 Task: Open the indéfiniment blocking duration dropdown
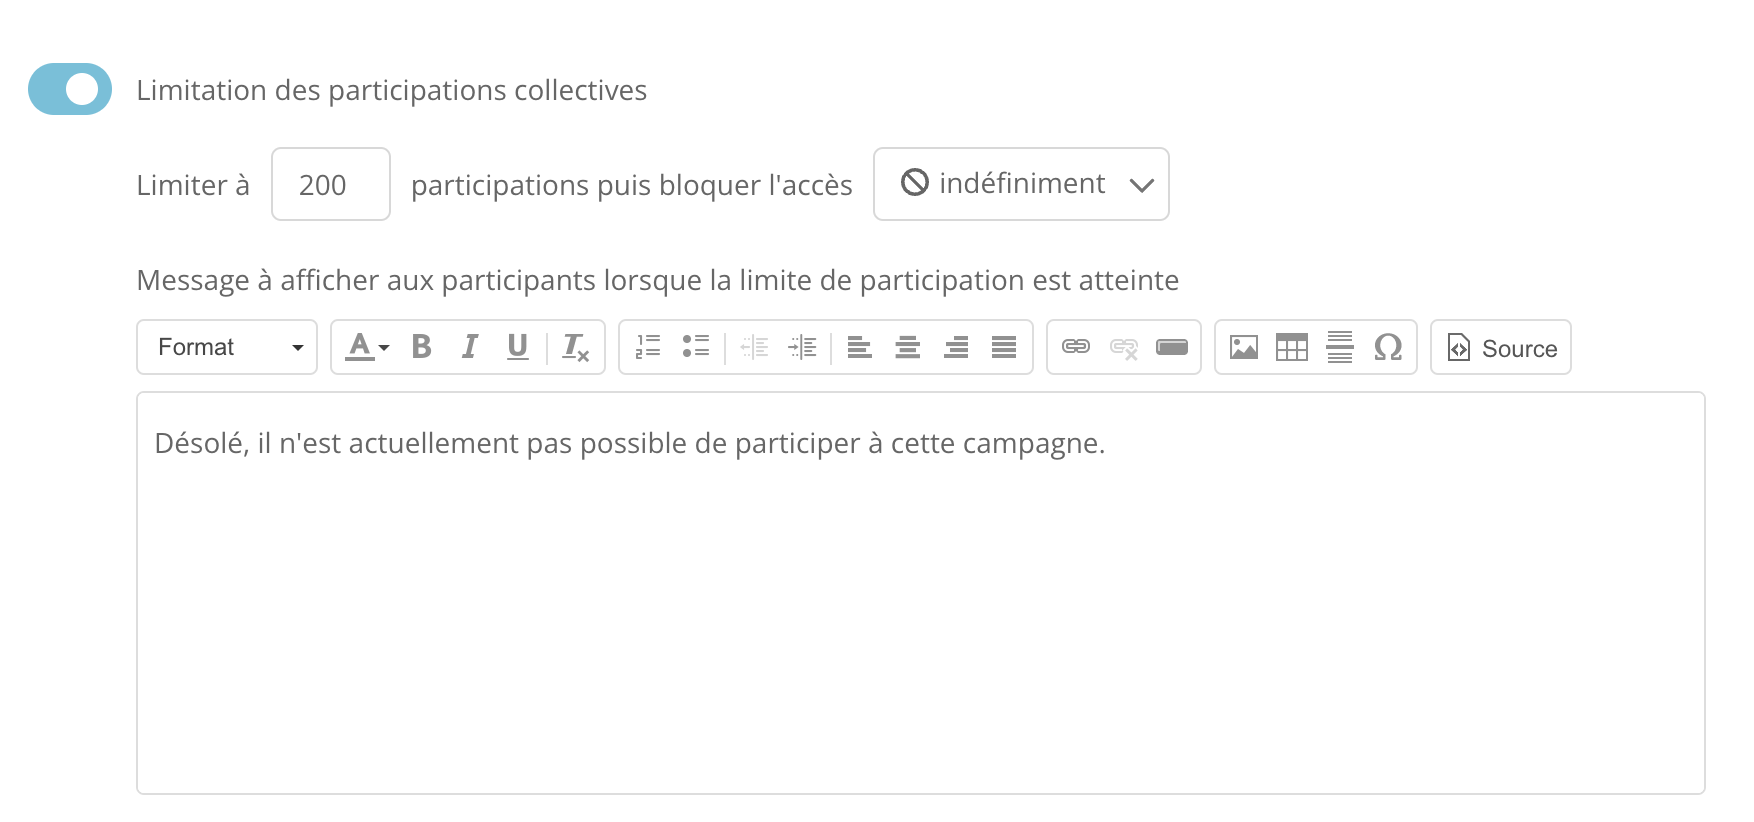(1020, 184)
